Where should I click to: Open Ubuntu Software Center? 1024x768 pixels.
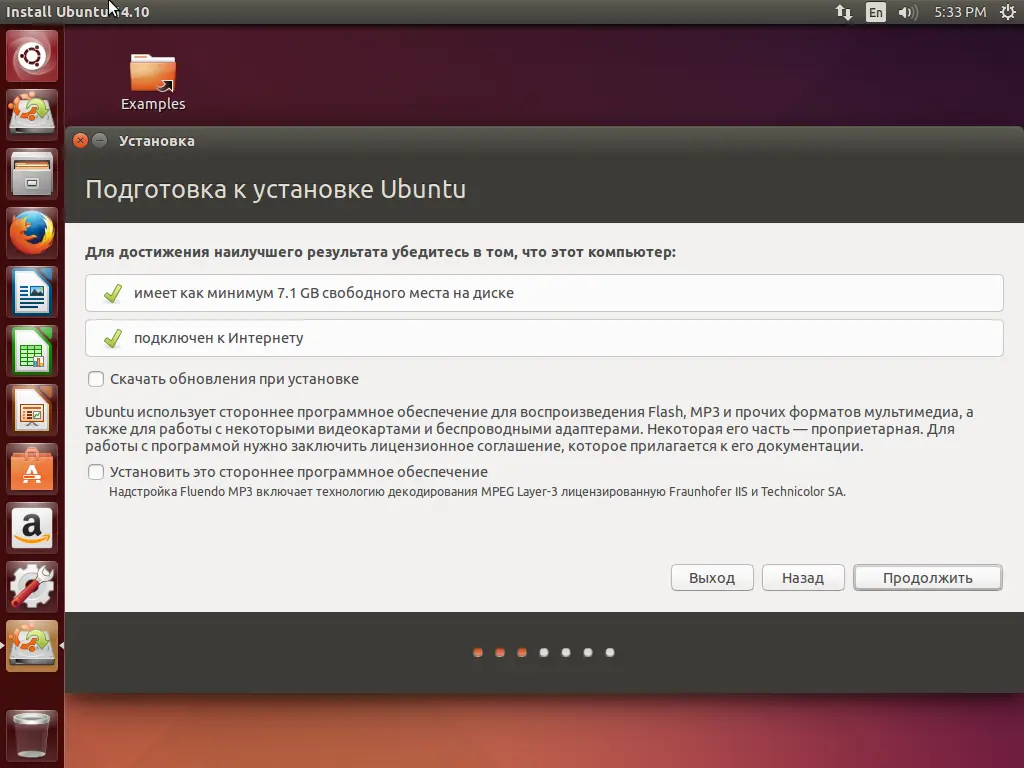coord(32,469)
